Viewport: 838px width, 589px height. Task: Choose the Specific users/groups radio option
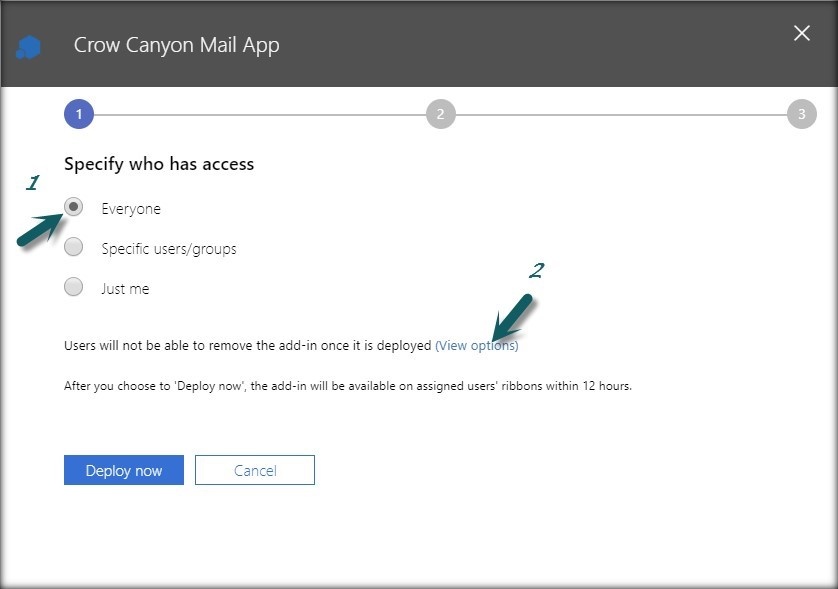click(73, 247)
